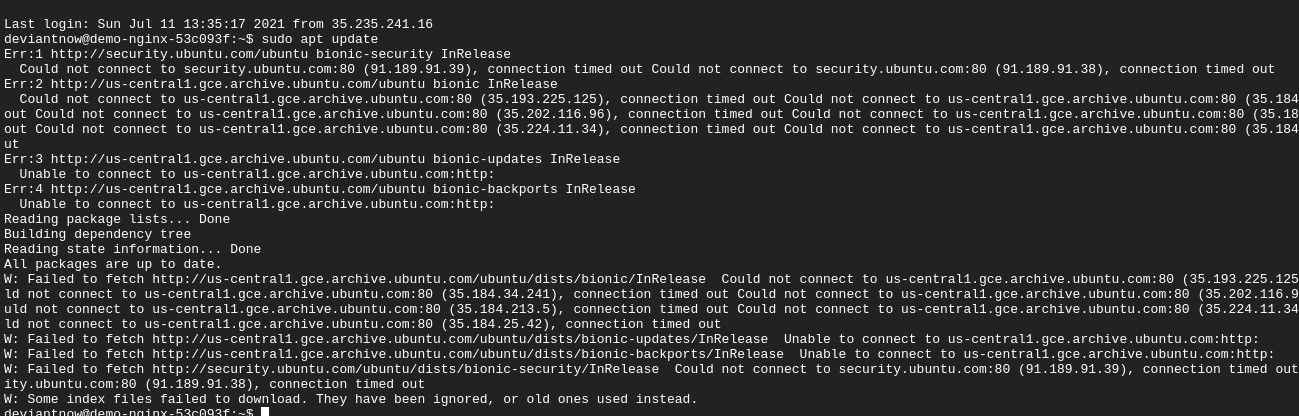Click the "sudo apt update" command text
This screenshot has height=416, width=1299.
point(320,39)
